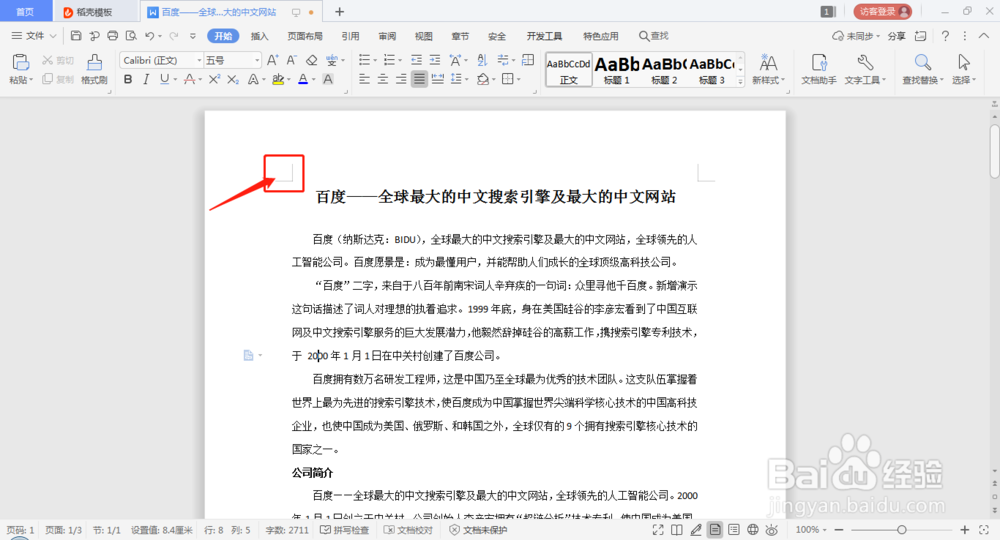Click the font color A swatch
The height and width of the screenshot is (540, 1000).
pos(303,79)
